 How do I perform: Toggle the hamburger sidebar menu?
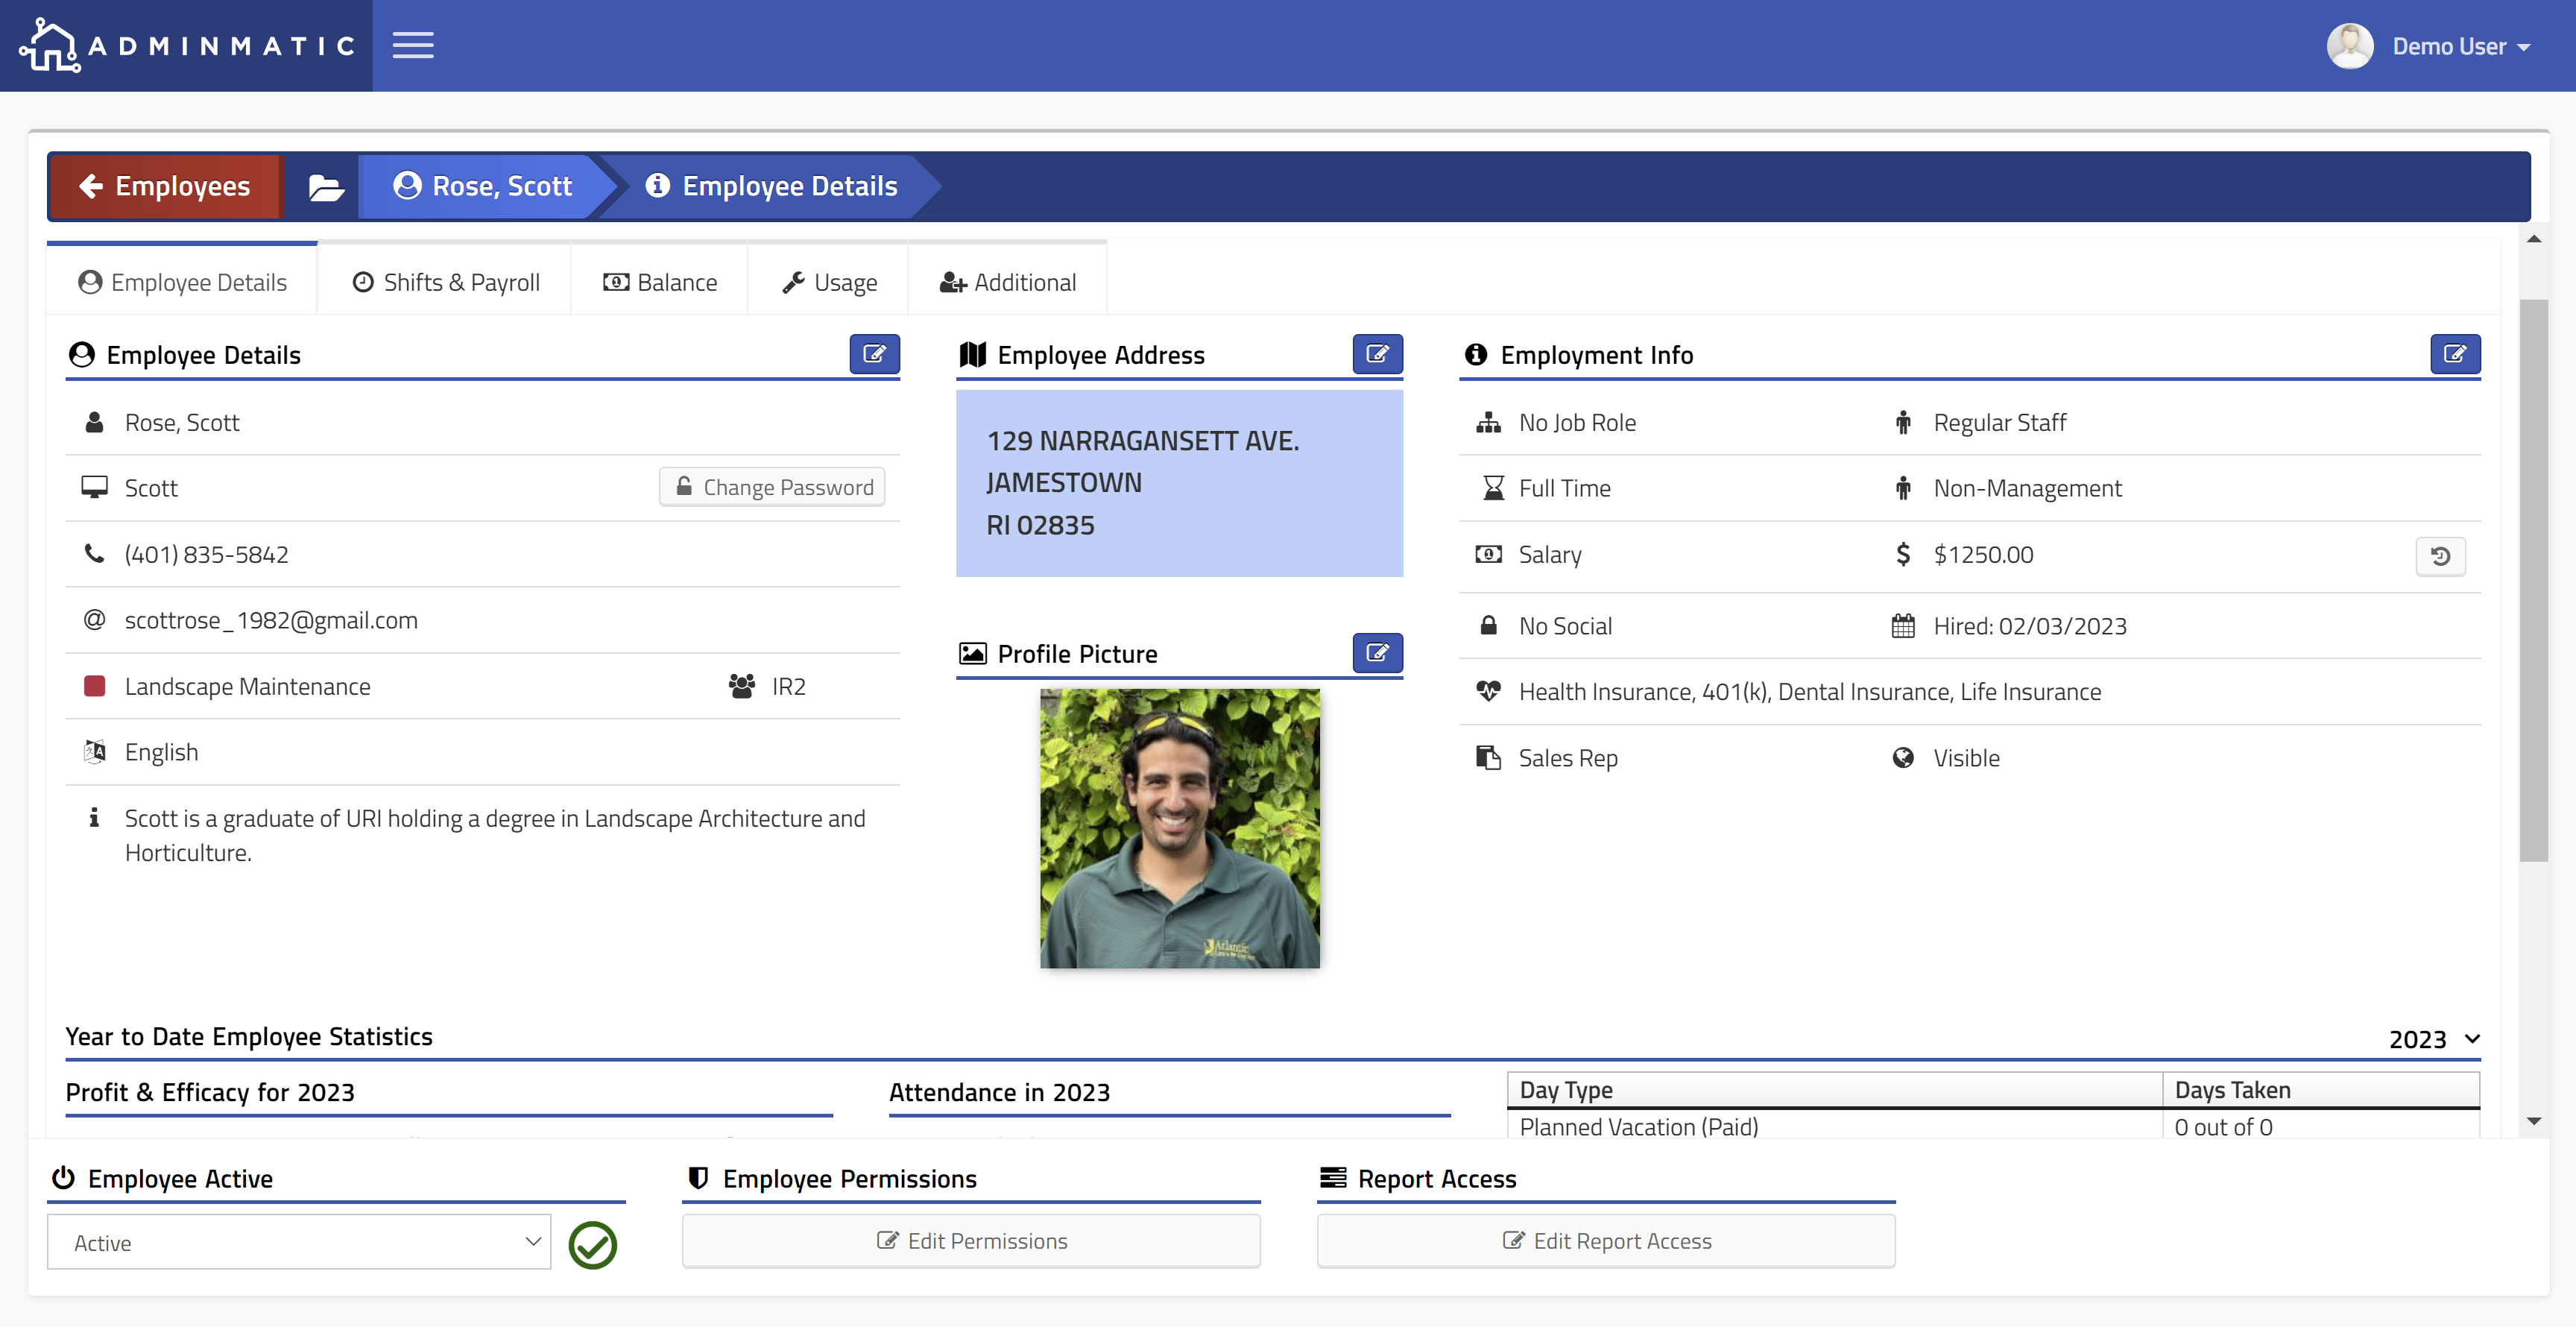[x=412, y=46]
